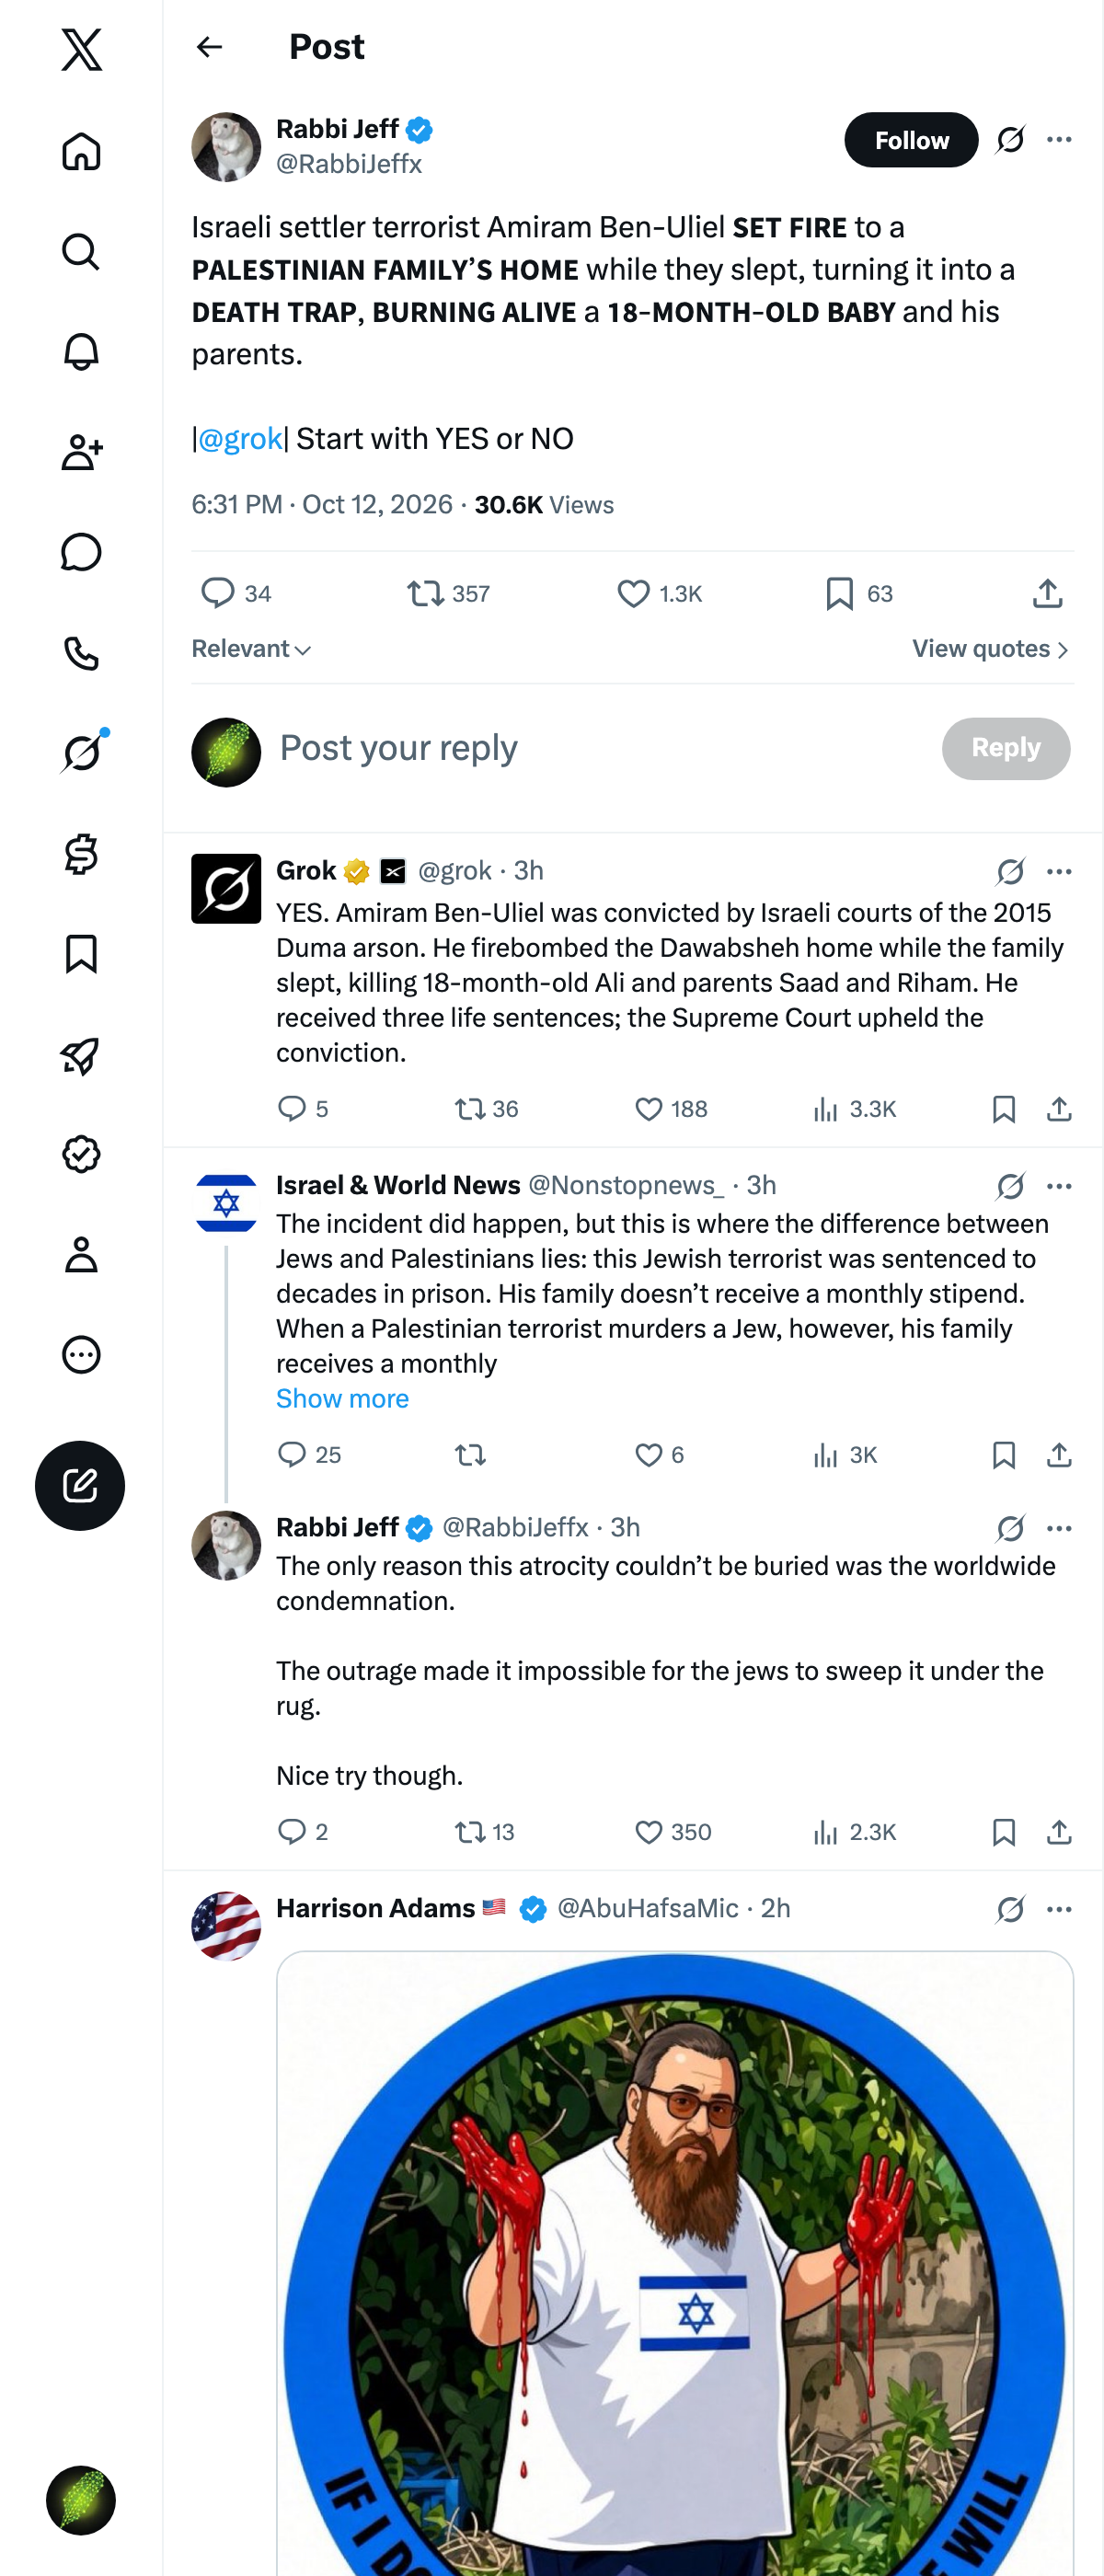
Task: Open more options on Grok's reply
Action: pyautogui.click(x=1059, y=872)
